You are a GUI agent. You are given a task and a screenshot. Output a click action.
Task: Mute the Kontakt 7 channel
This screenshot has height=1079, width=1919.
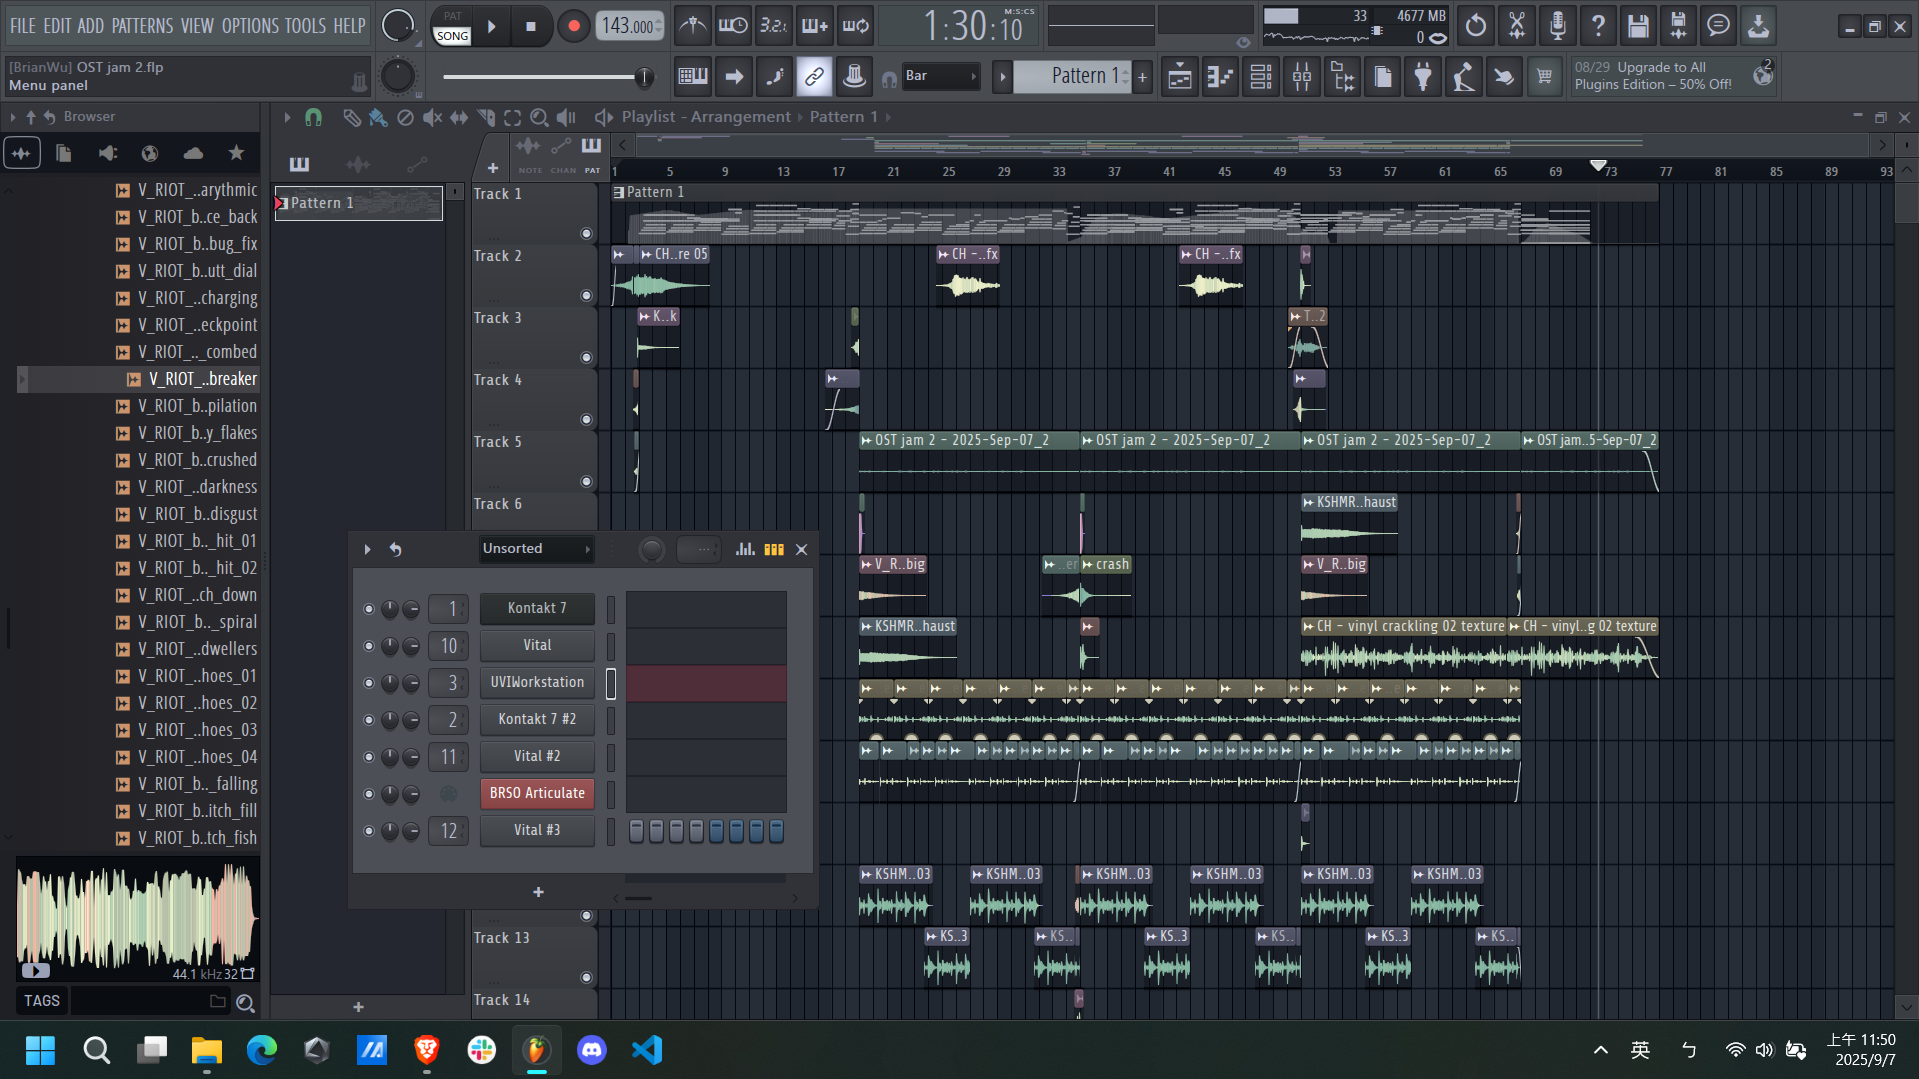coord(369,609)
